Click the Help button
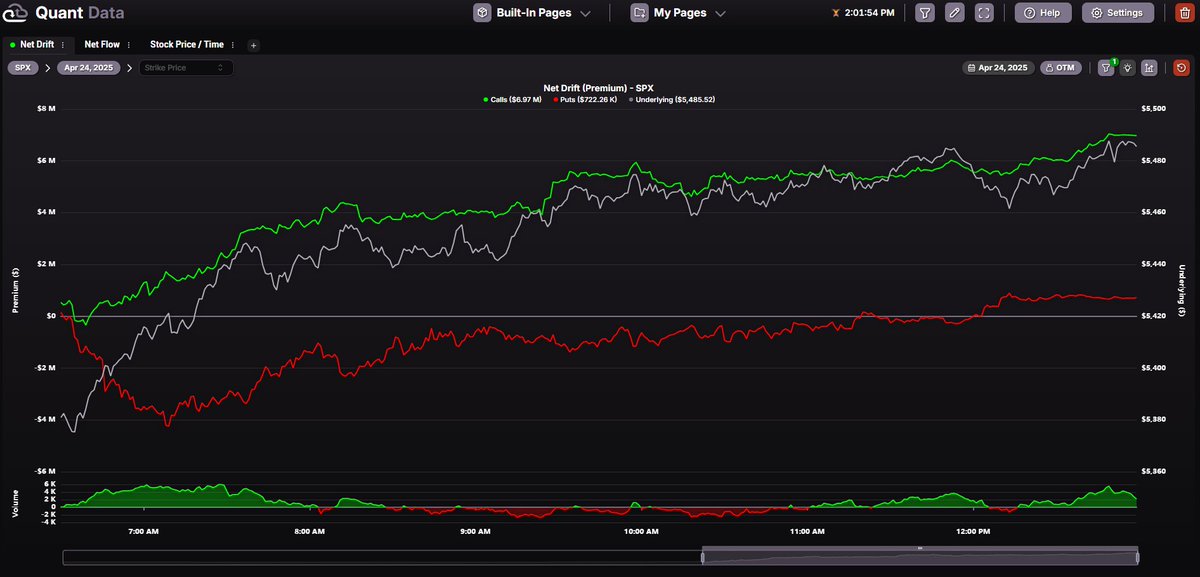The width and height of the screenshot is (1200, 577). coord(1043,13)
